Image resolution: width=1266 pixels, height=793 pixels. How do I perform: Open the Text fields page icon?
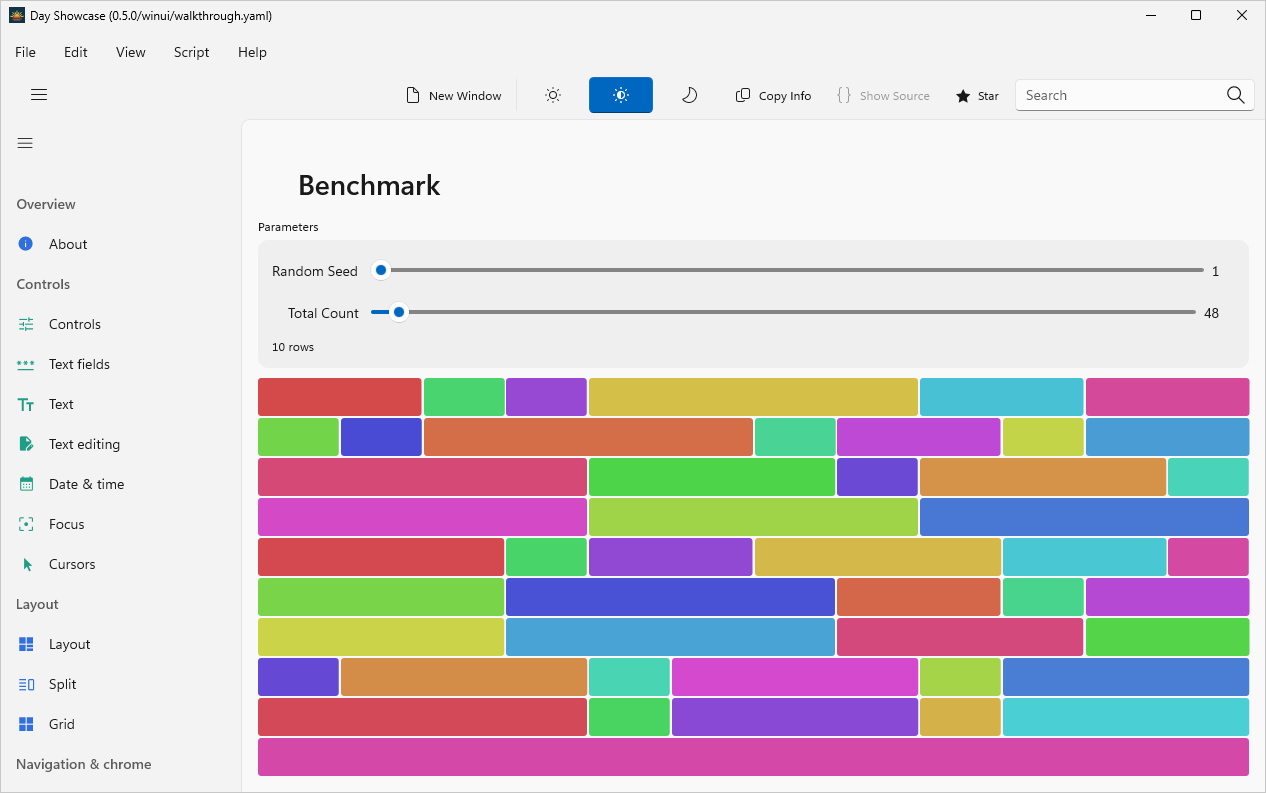pos(26,364)
